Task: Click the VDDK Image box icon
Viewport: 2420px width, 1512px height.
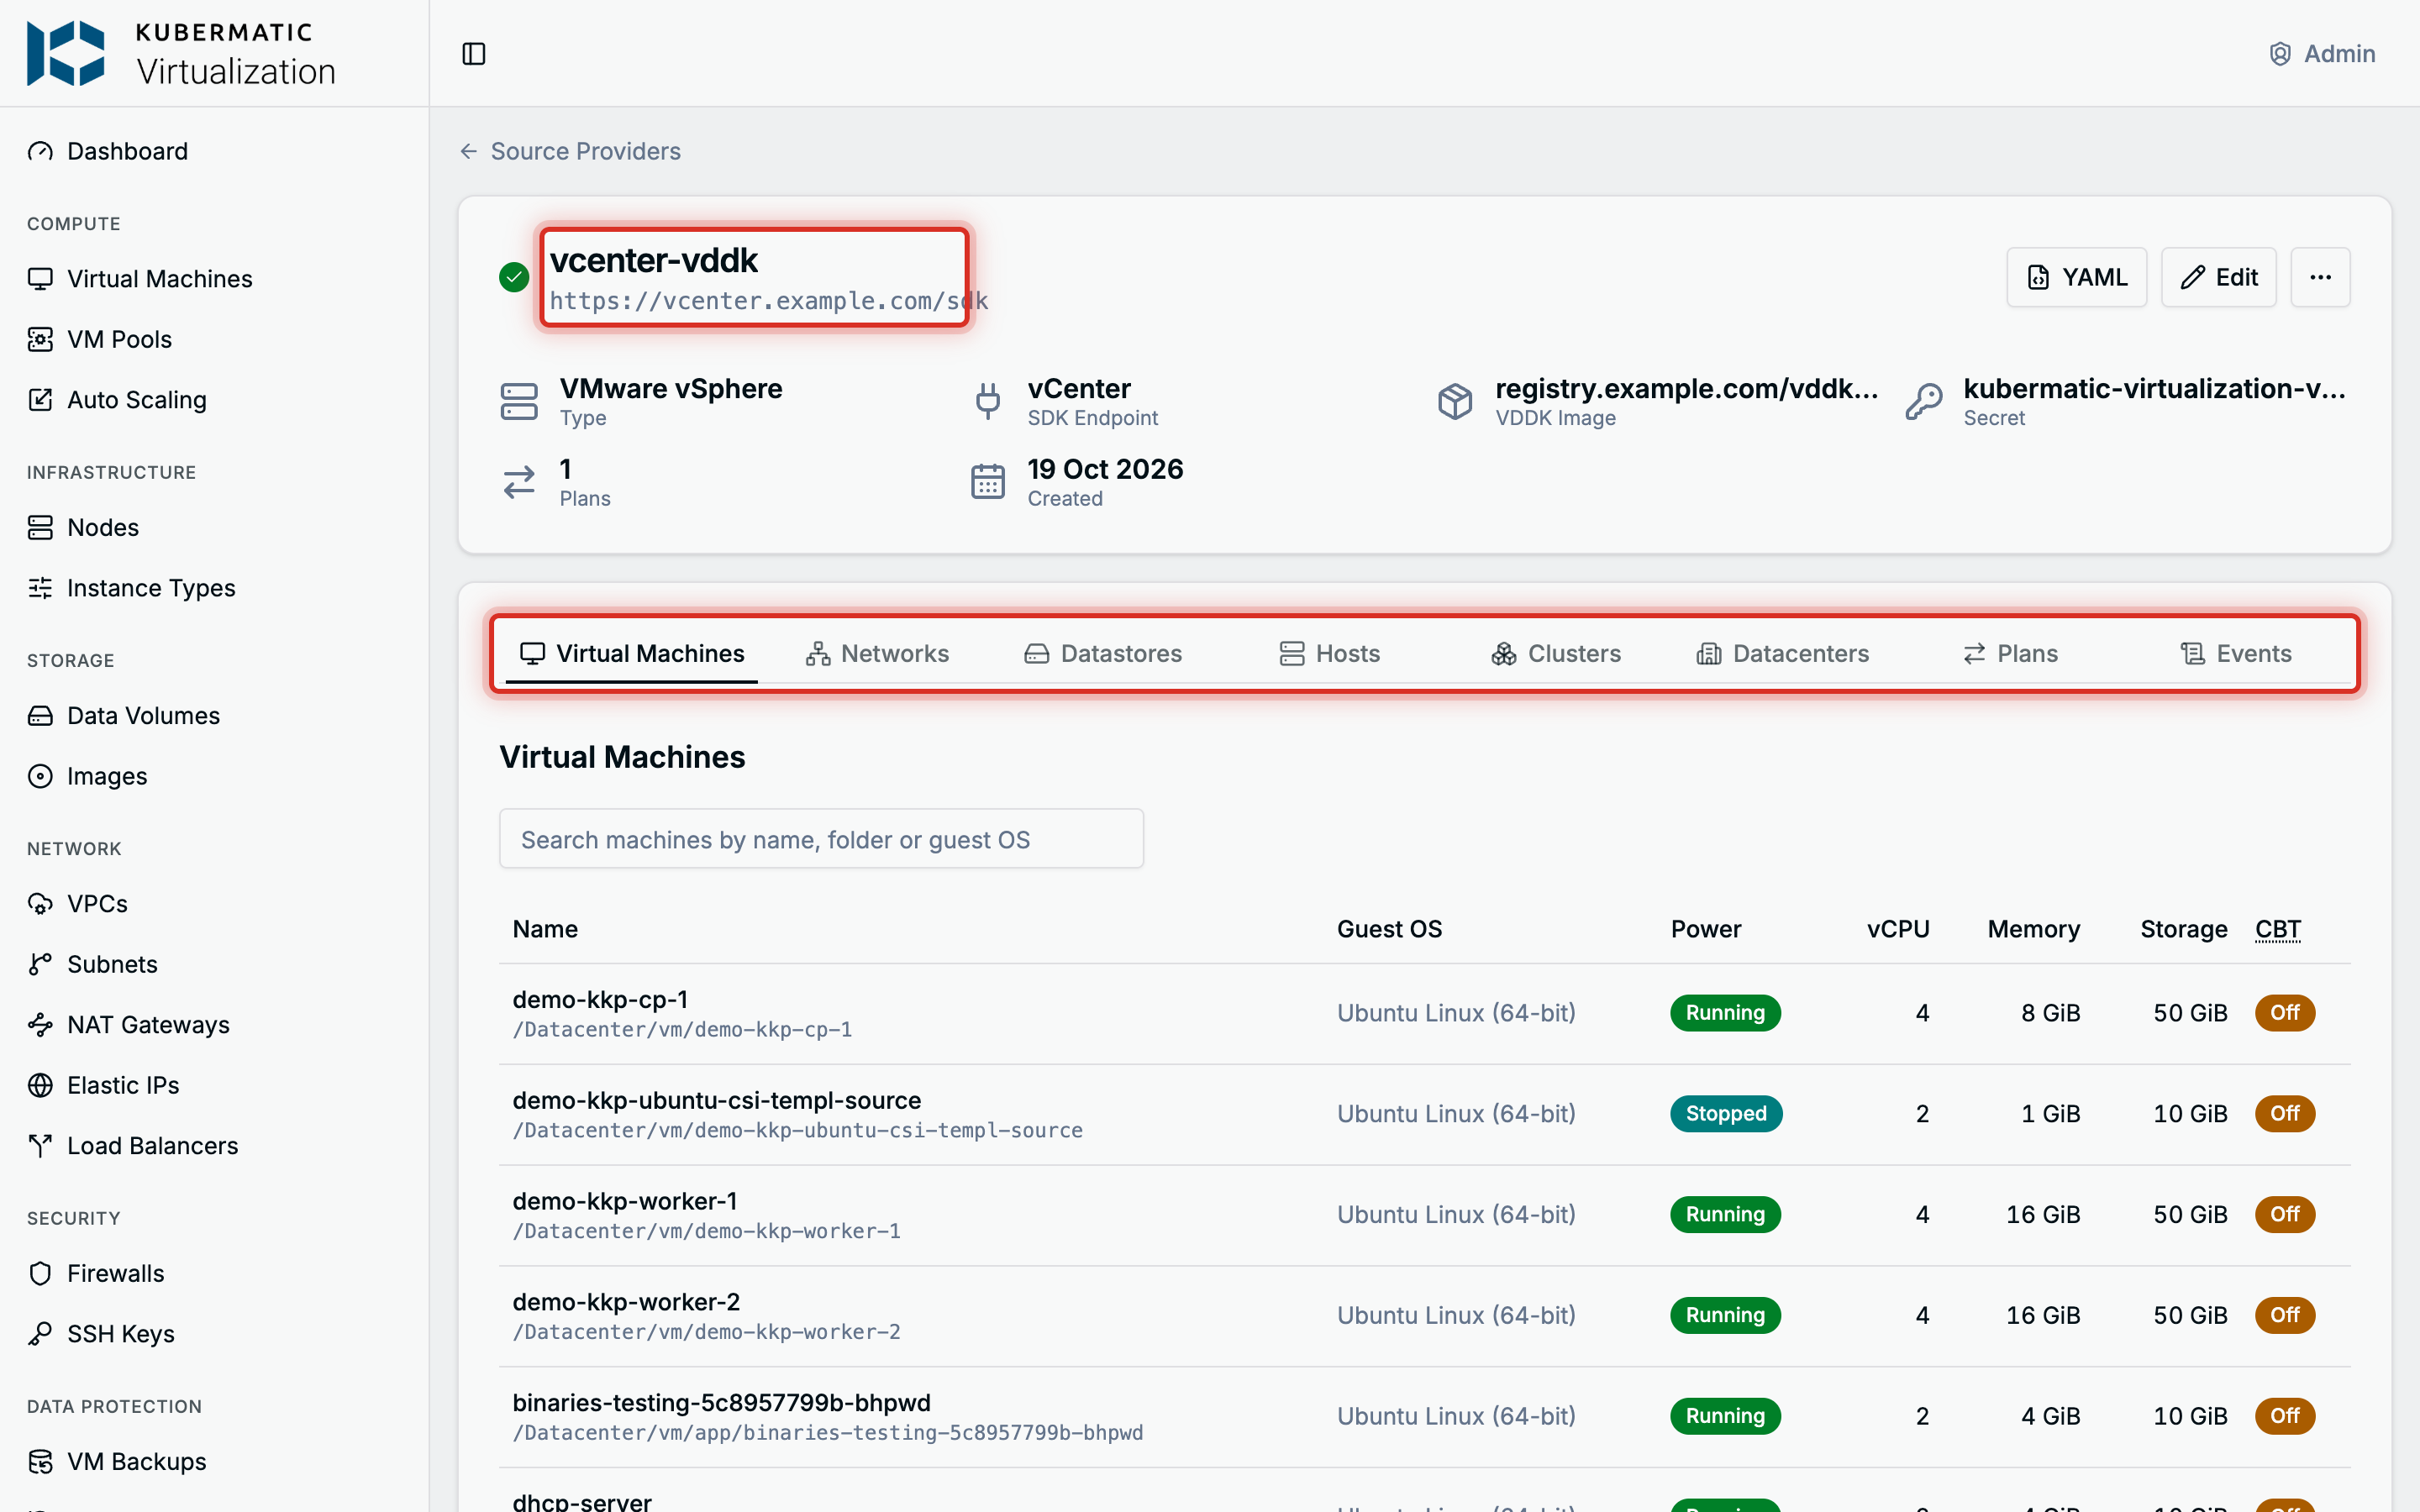Action: tap(1455, 402)
